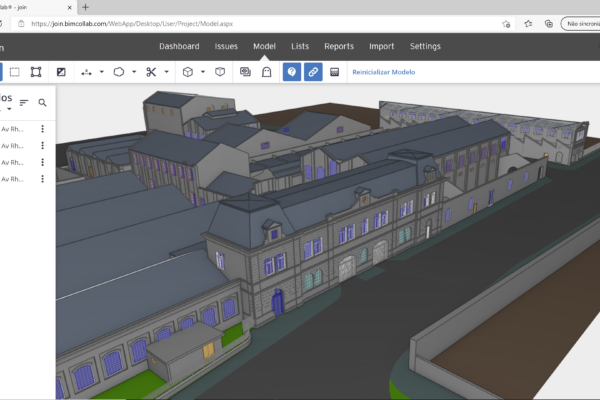
Task: Click the add-to-favorites star-plus icon
Action: click(506, 24)
